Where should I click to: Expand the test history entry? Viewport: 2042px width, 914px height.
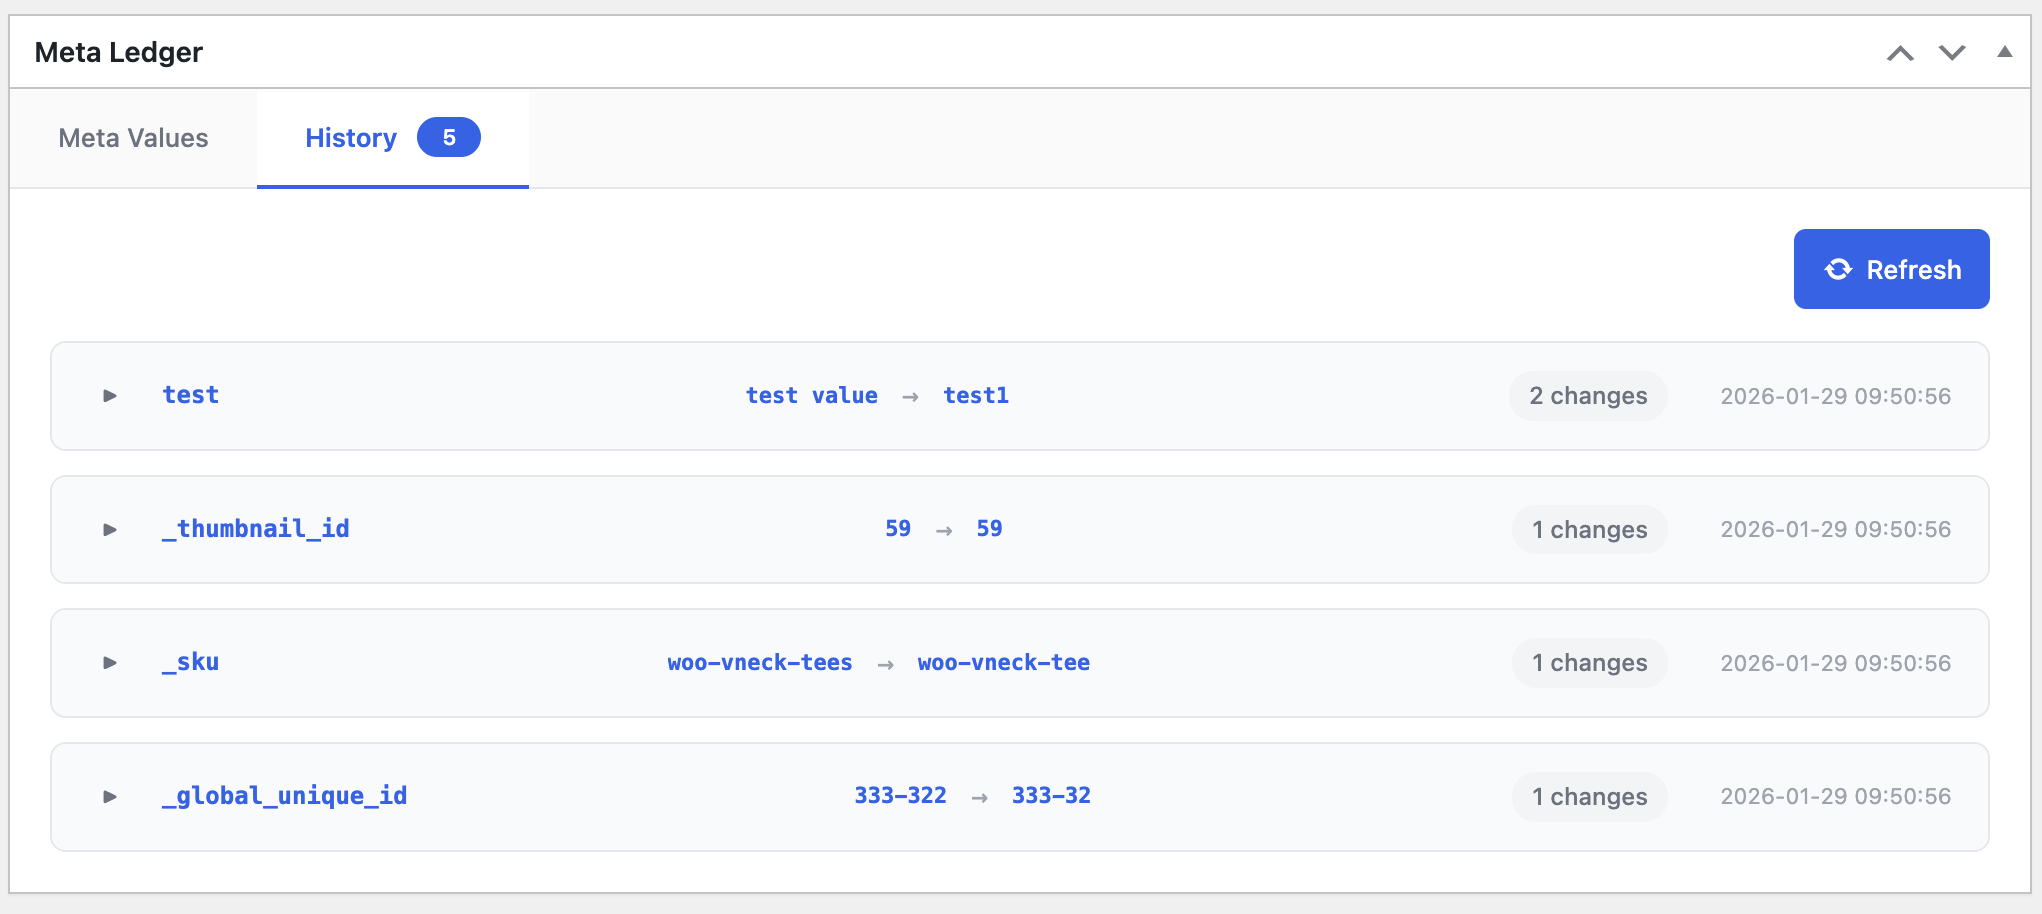109,396
